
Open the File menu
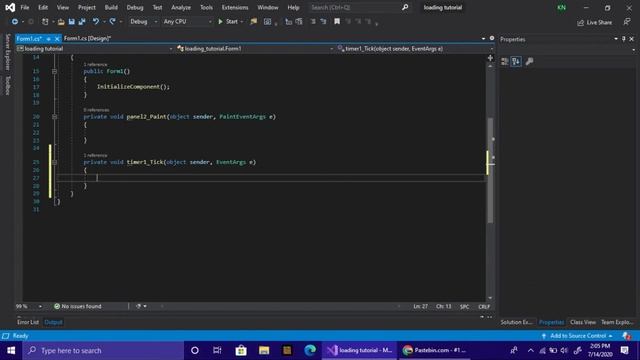pos(24,7)
